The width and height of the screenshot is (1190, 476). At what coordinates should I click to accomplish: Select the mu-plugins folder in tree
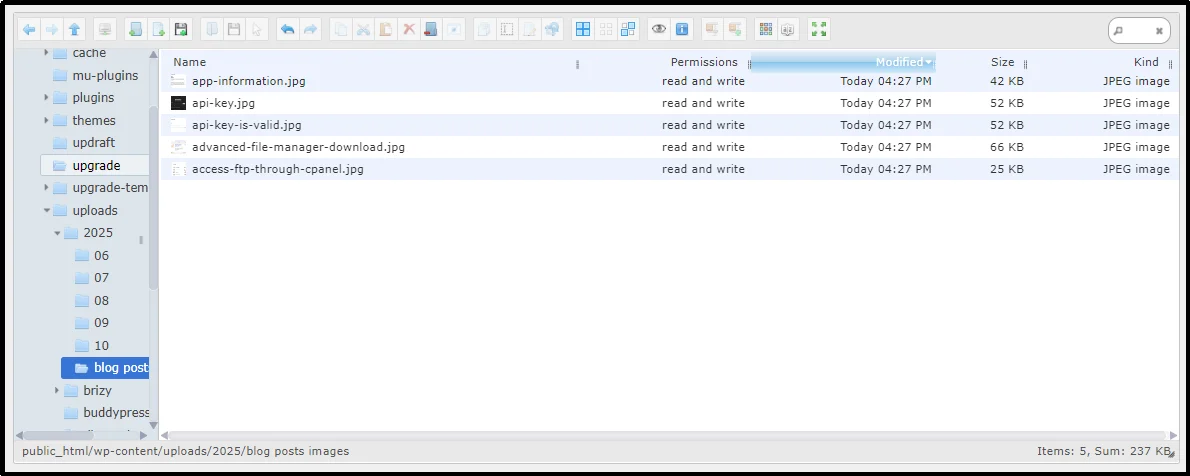pos(95,75)
